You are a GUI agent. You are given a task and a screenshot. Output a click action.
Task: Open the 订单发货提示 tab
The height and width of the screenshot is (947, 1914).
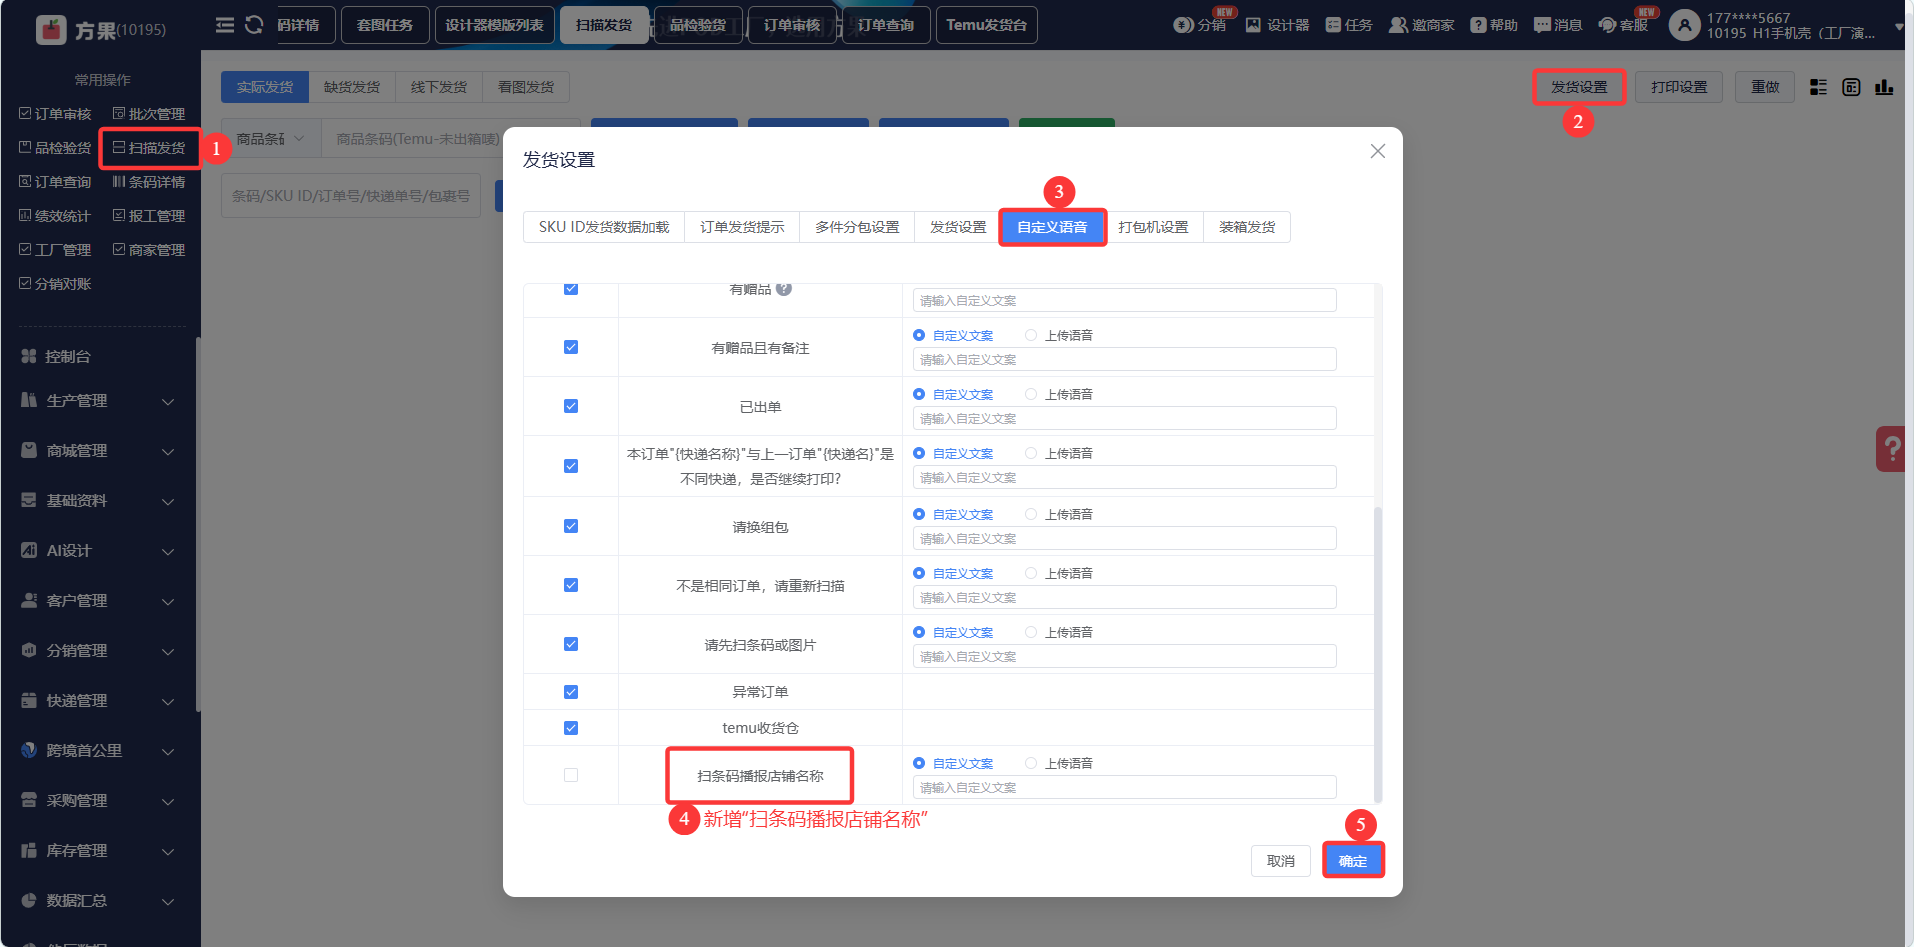click(742, 227)
